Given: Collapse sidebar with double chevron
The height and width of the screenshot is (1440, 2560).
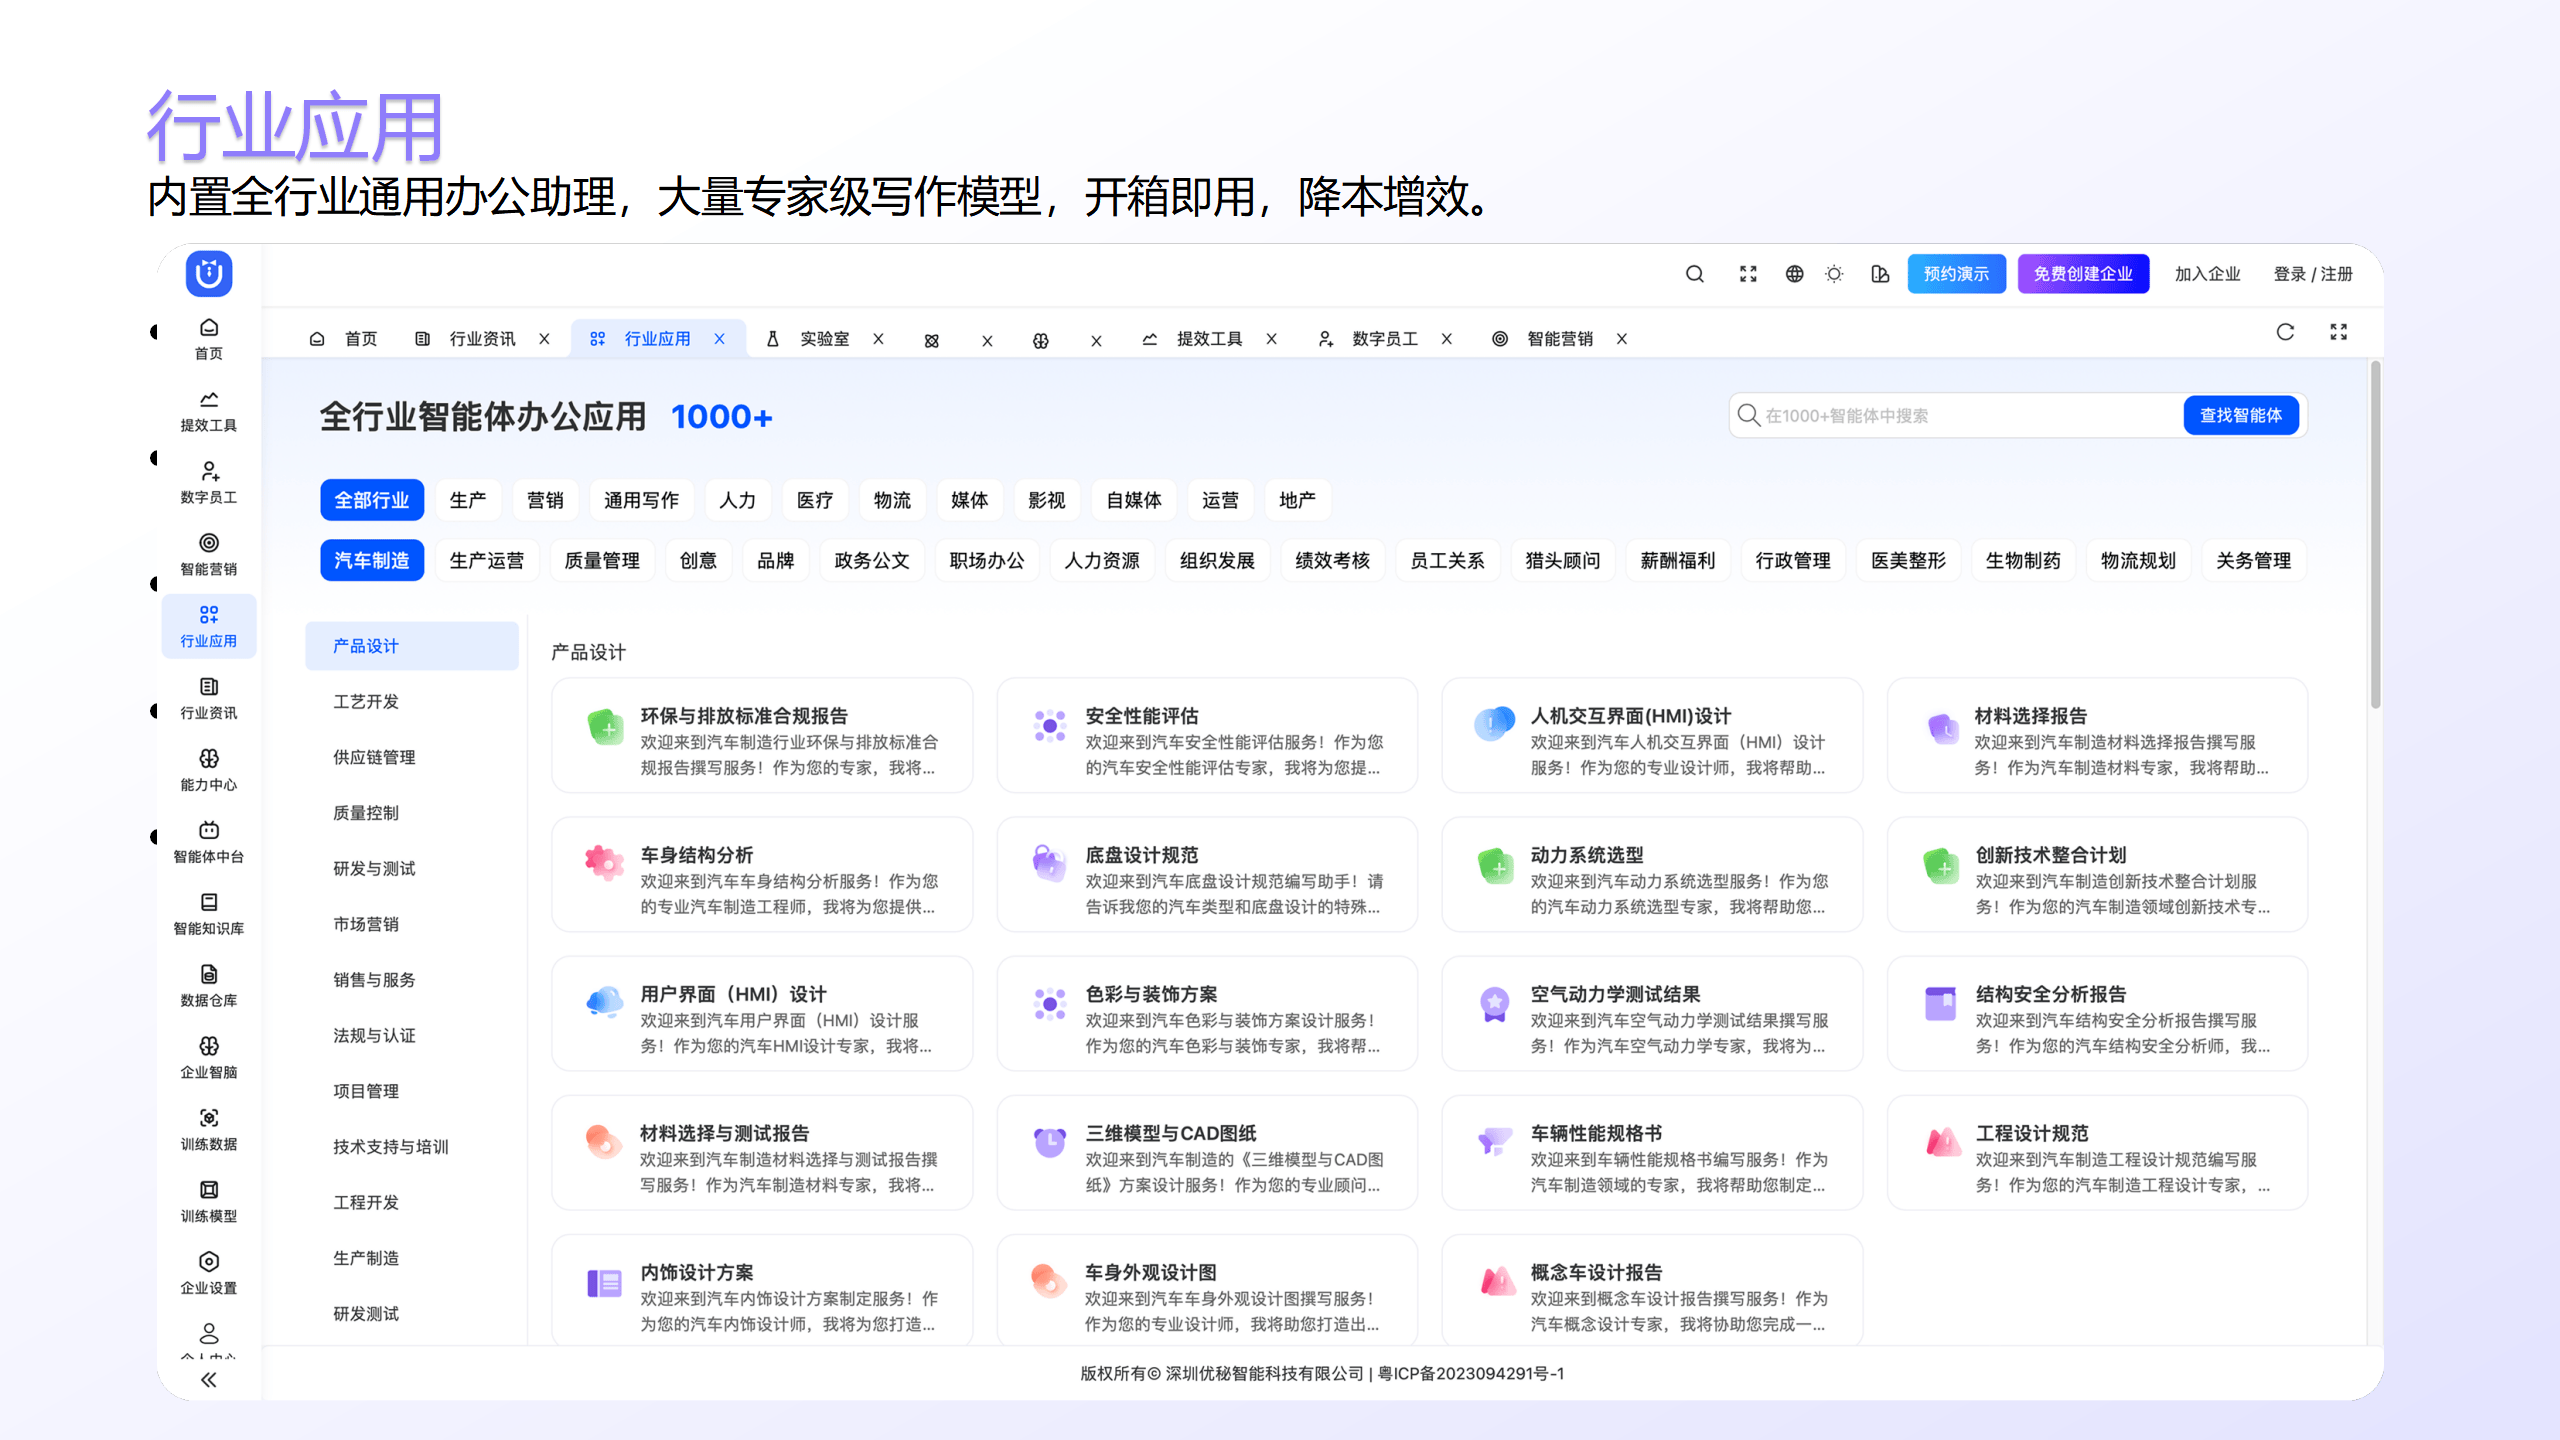Looking at the screenshot, I should tap(208, 1380).
